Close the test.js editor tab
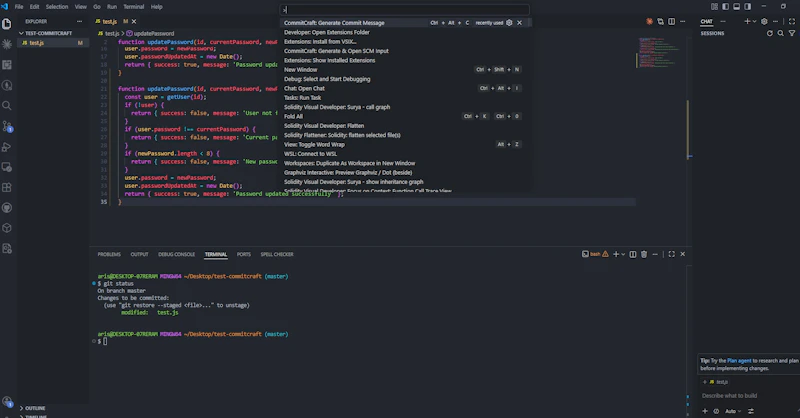 click(134, 21)
